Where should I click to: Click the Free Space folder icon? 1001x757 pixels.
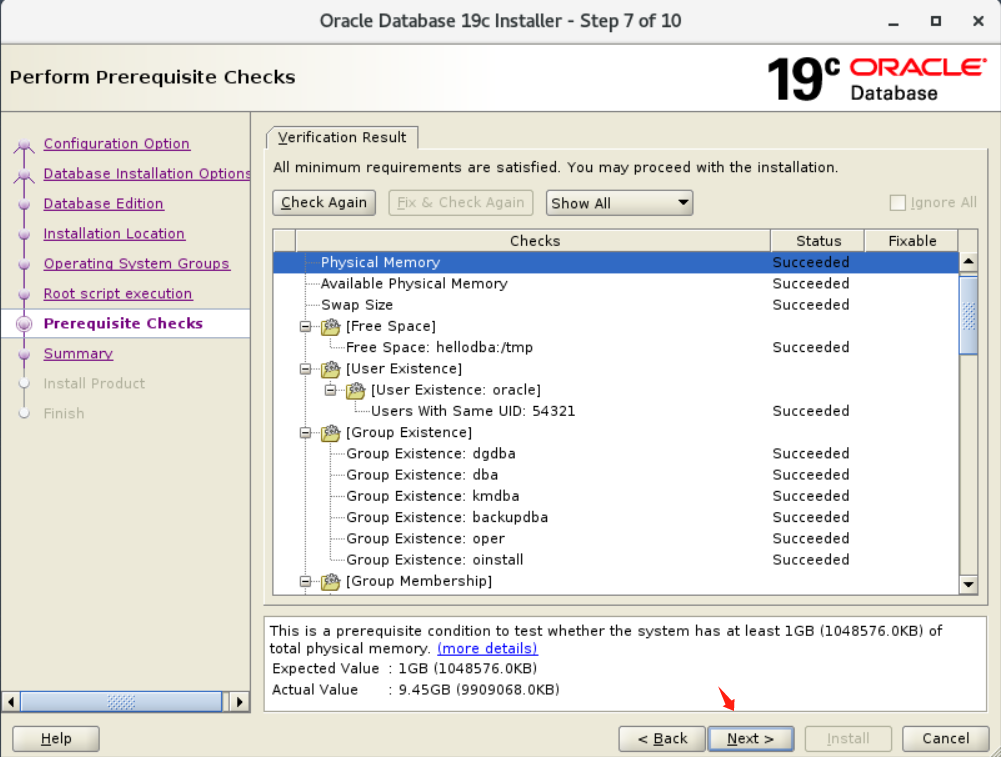tap(331, 326)
